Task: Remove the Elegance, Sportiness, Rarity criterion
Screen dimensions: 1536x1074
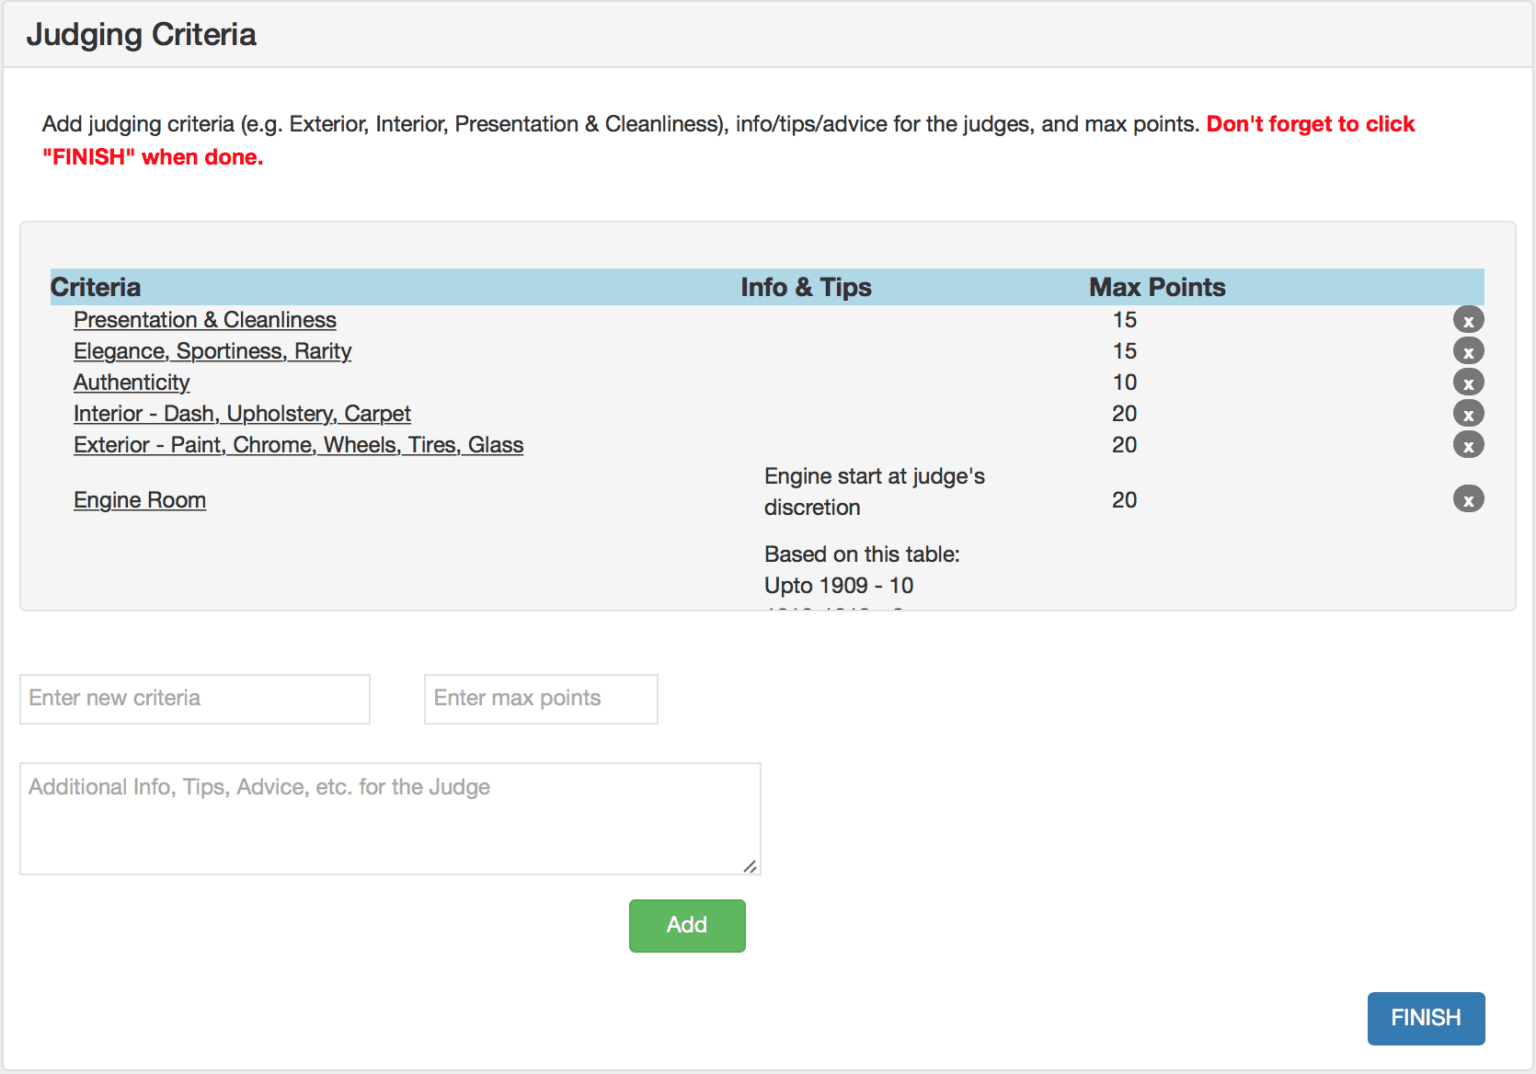Action: 1468,351
